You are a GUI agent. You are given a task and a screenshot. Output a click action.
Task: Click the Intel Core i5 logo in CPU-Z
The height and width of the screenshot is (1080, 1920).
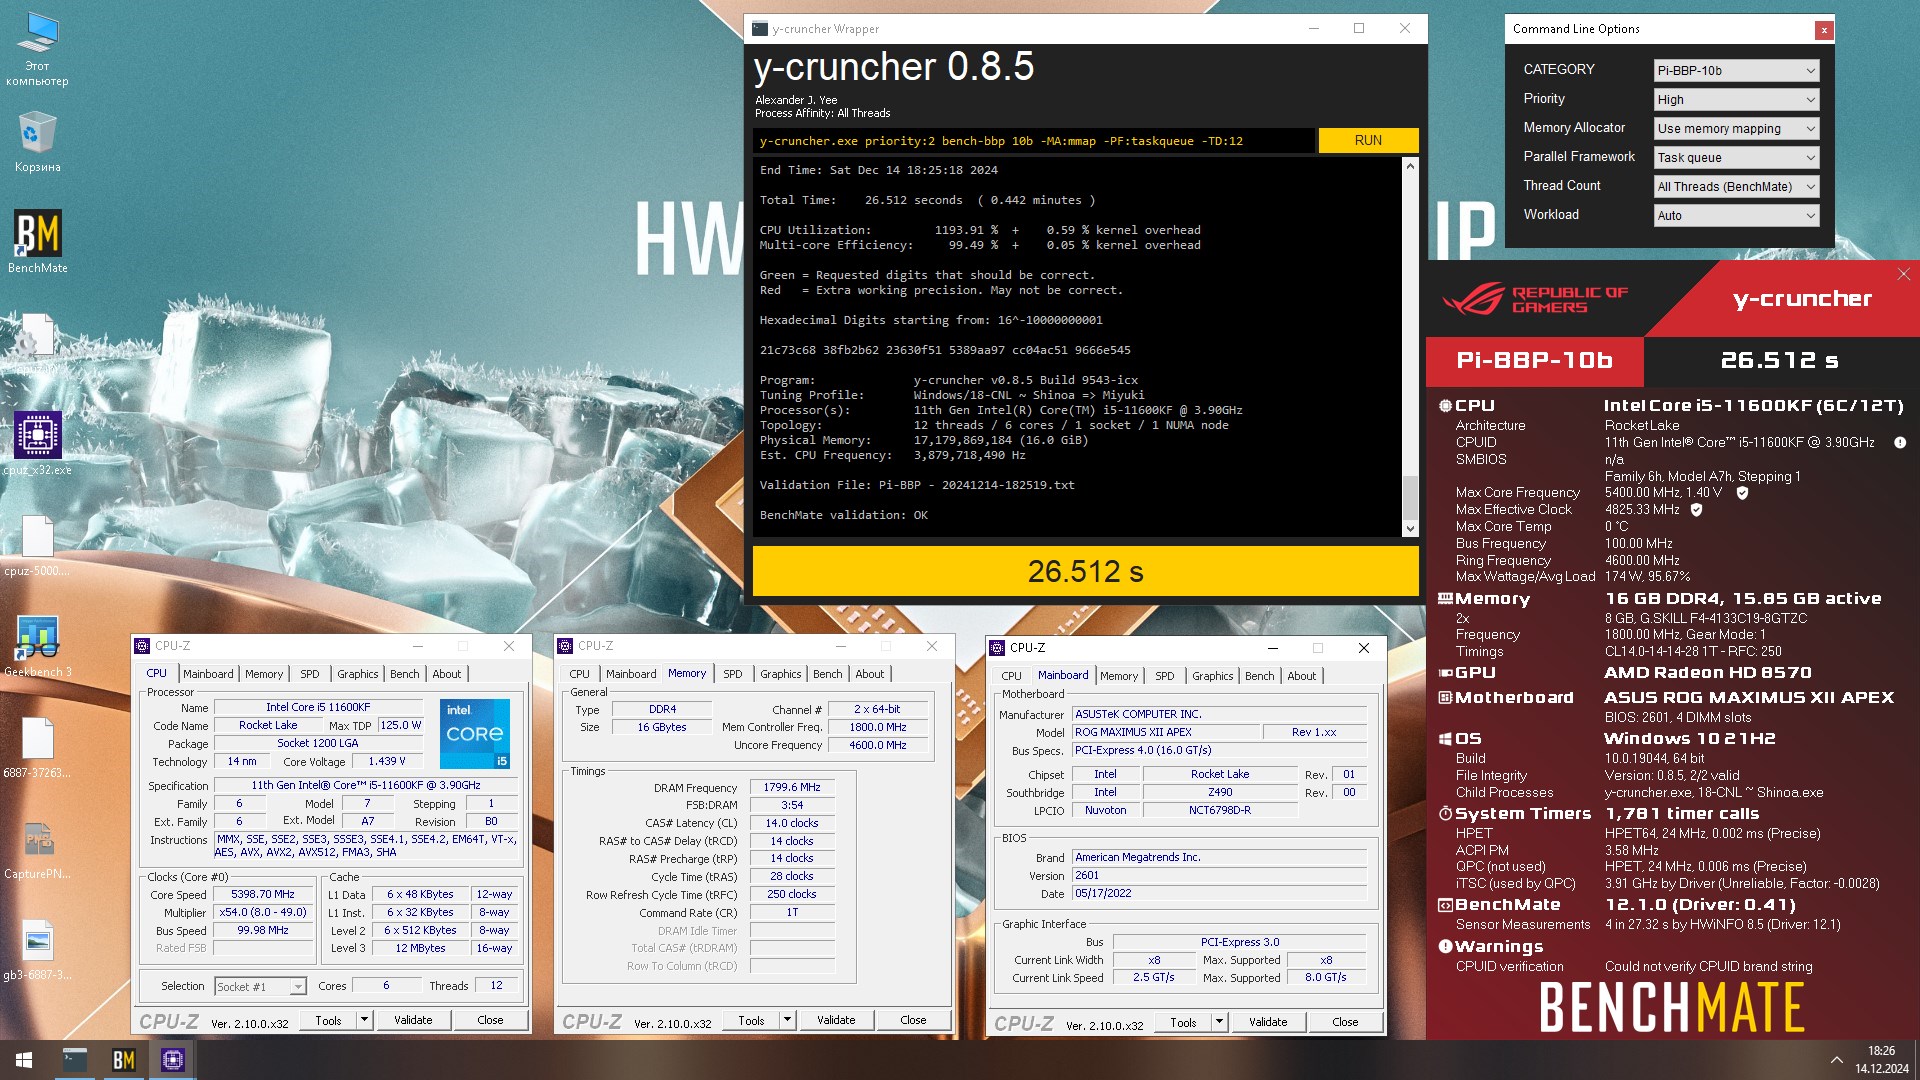[x=475, y=733]
